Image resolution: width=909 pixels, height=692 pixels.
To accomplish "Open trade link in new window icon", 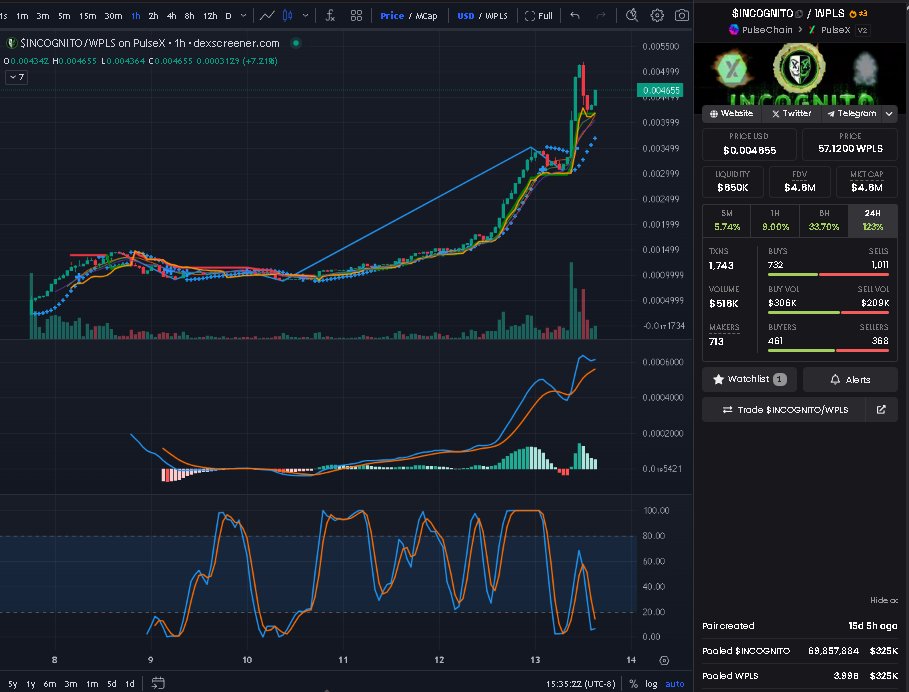I will click(x=881, y=410).
